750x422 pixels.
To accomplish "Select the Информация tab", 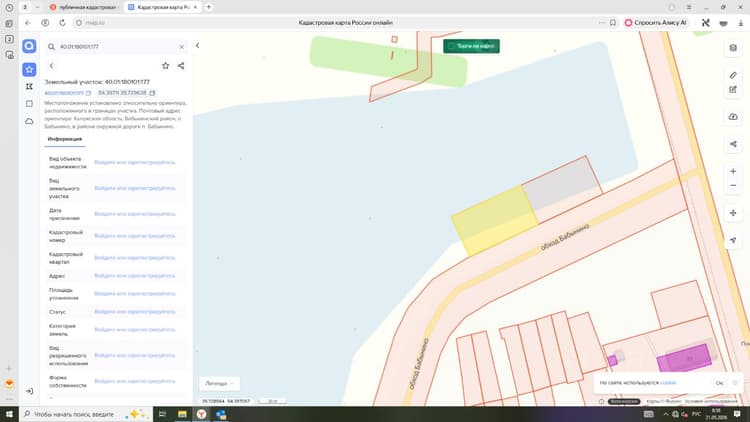I will [65, 139].
